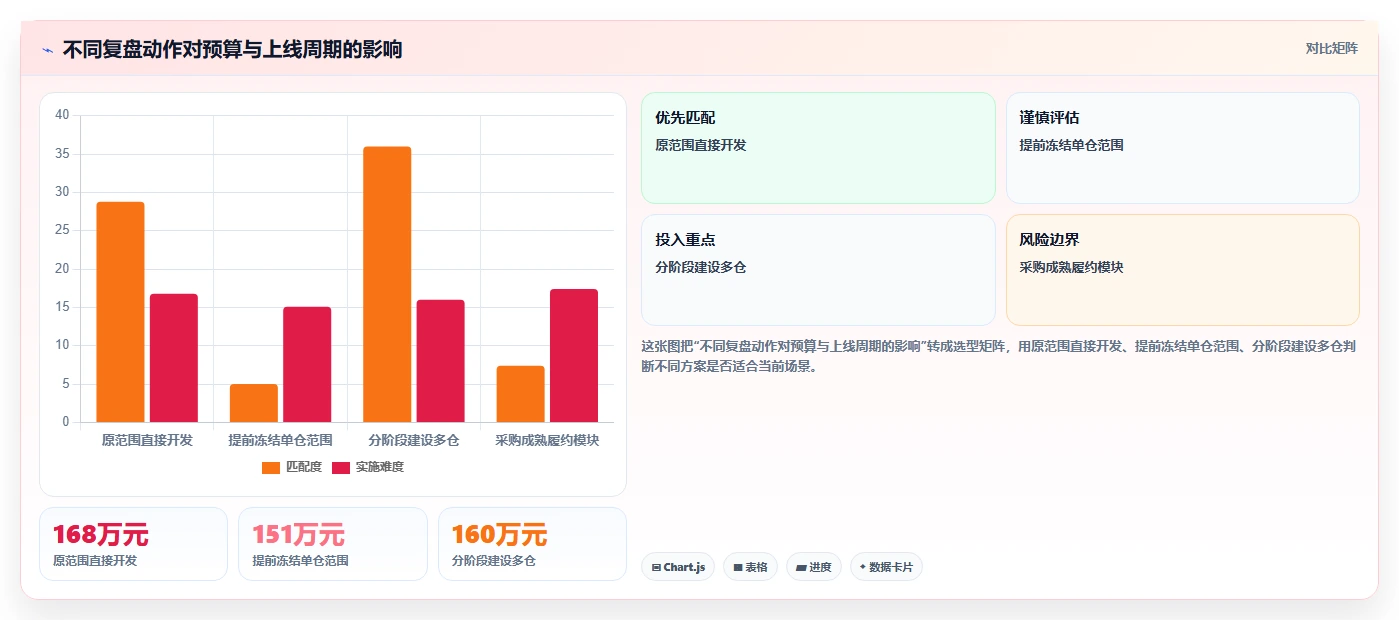The image size is (1399, 620).
Task: Click 分阶段建设多仓 text in 投入重点 card
Action: pos(701,268)
